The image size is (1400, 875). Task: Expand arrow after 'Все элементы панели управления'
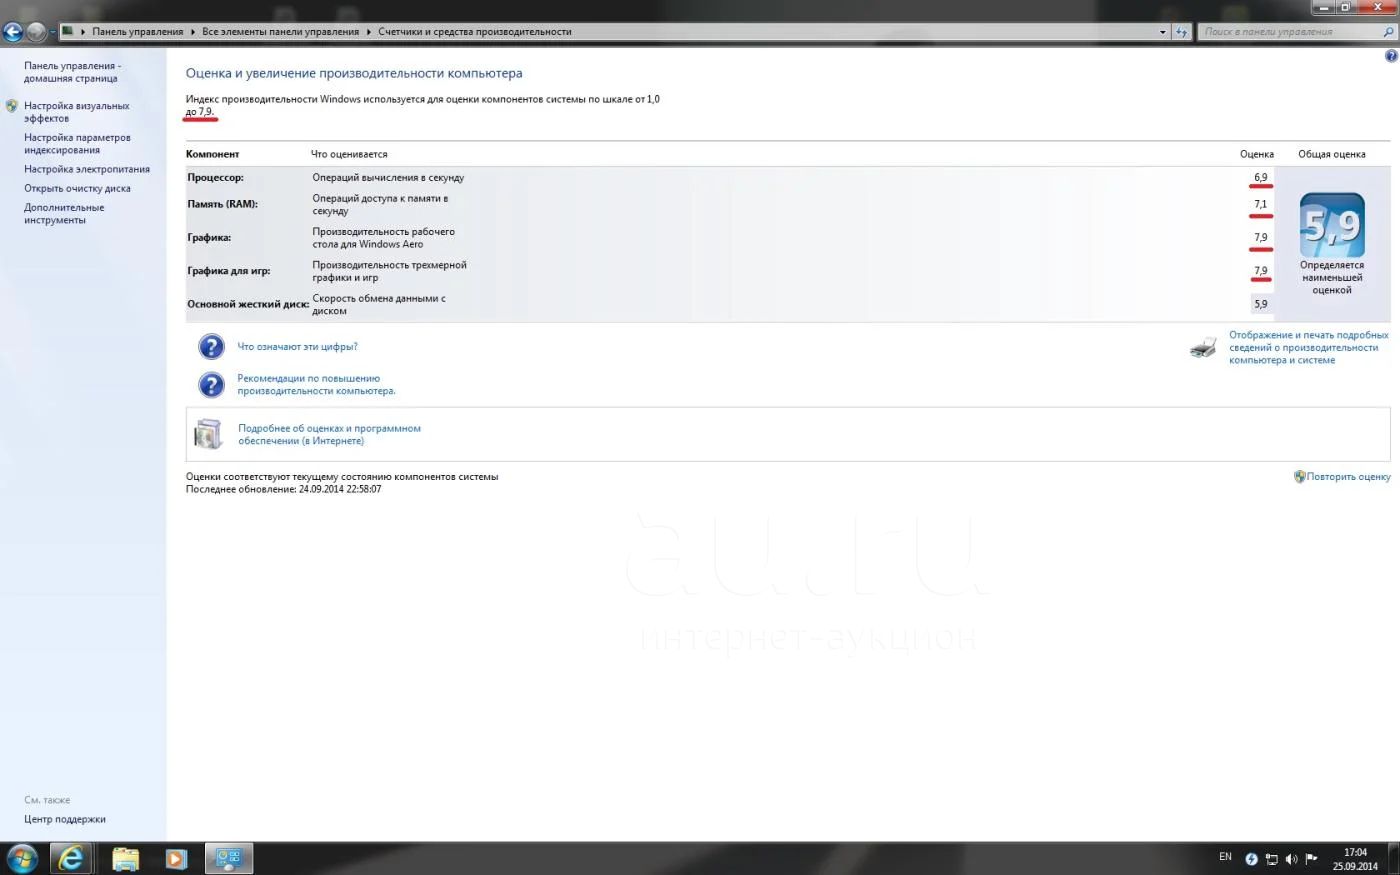pyautogui.click(x=368, y=32)
